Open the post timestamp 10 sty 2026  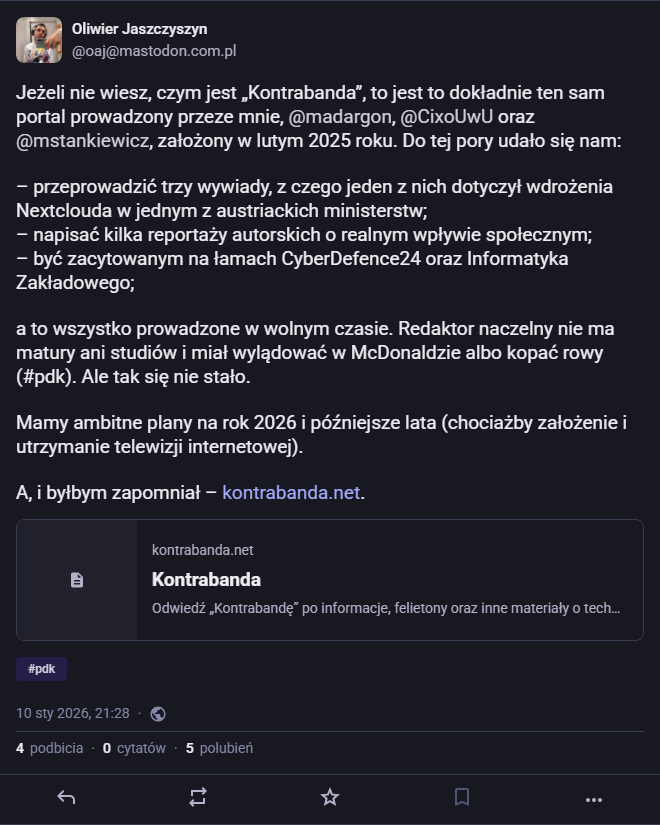coord(73,713)
